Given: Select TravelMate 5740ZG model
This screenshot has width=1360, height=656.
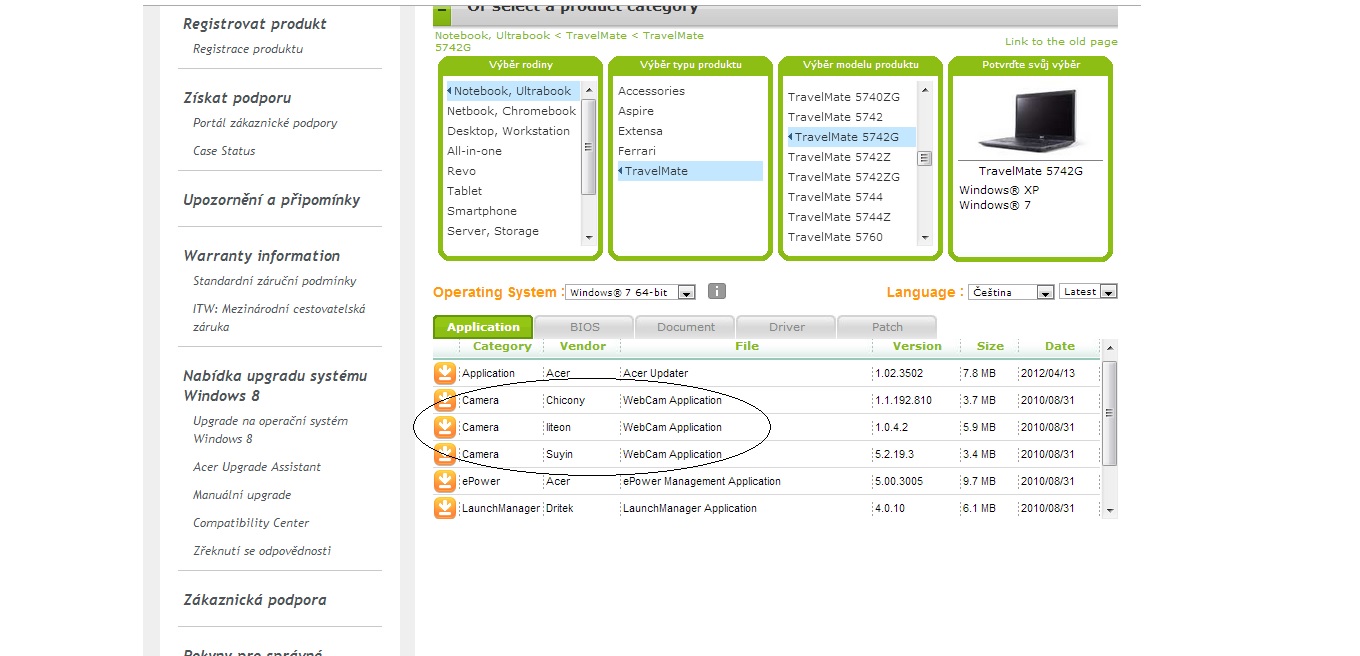Looking at the screenshot, I should 843,97.
